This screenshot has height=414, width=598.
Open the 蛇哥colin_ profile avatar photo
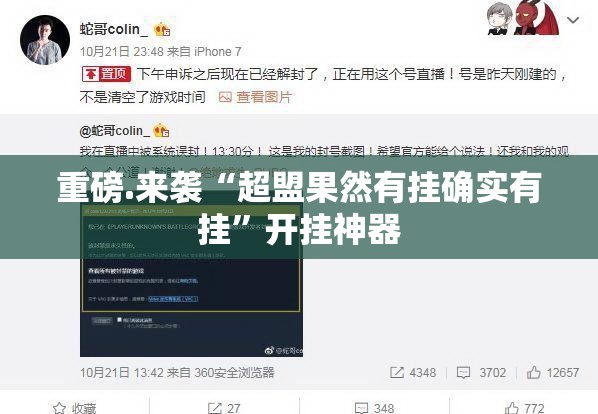click(x=45, y=40)
